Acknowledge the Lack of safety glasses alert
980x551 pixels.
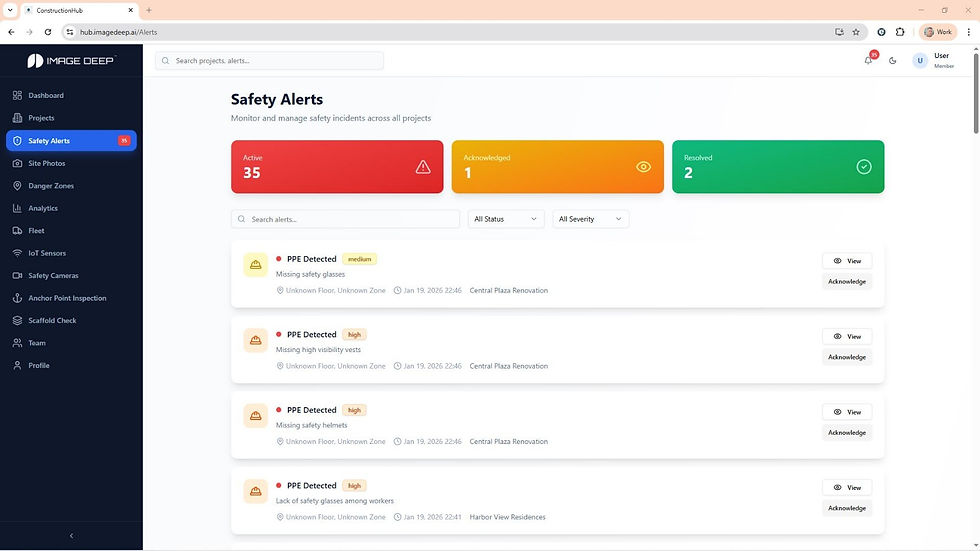pos(847,509)
